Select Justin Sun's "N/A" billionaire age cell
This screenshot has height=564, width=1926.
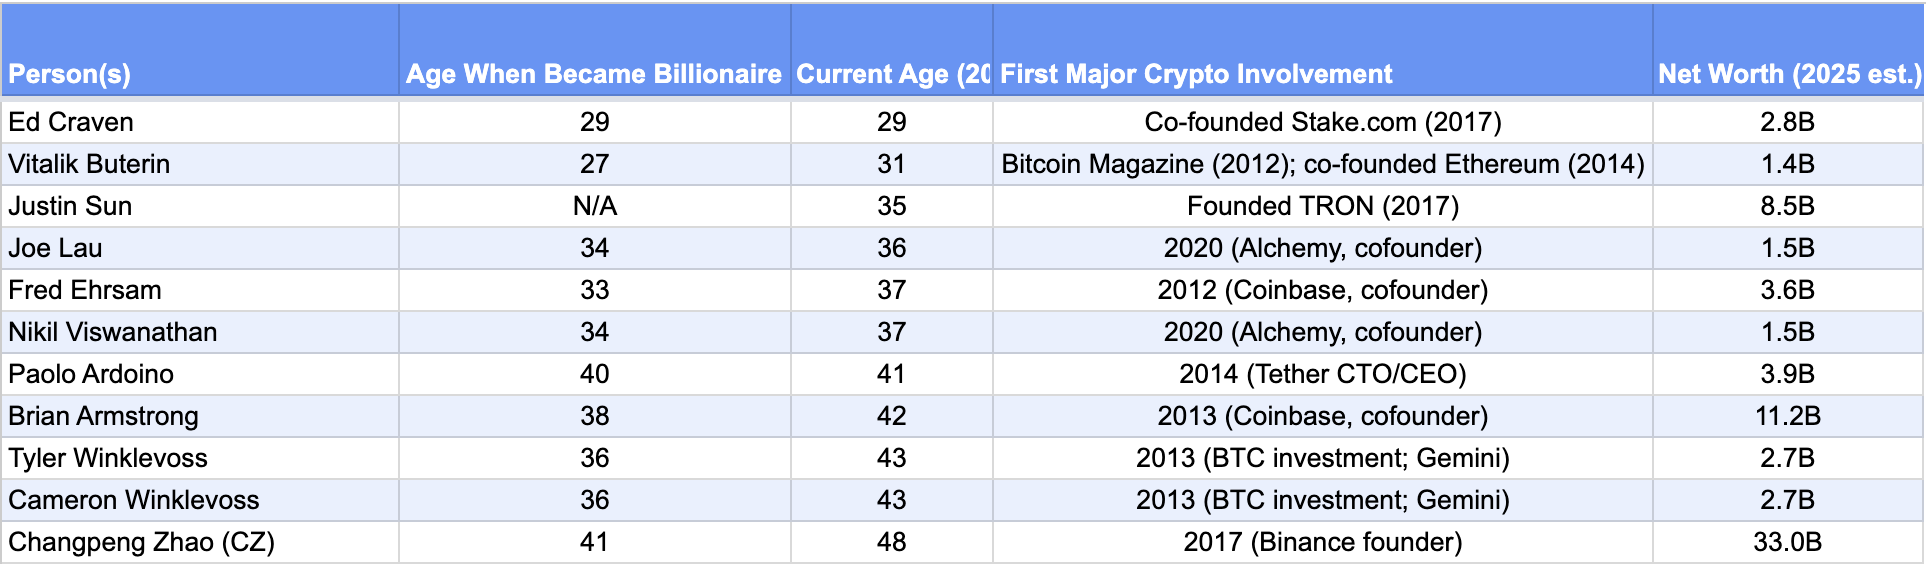coord(594,206)
